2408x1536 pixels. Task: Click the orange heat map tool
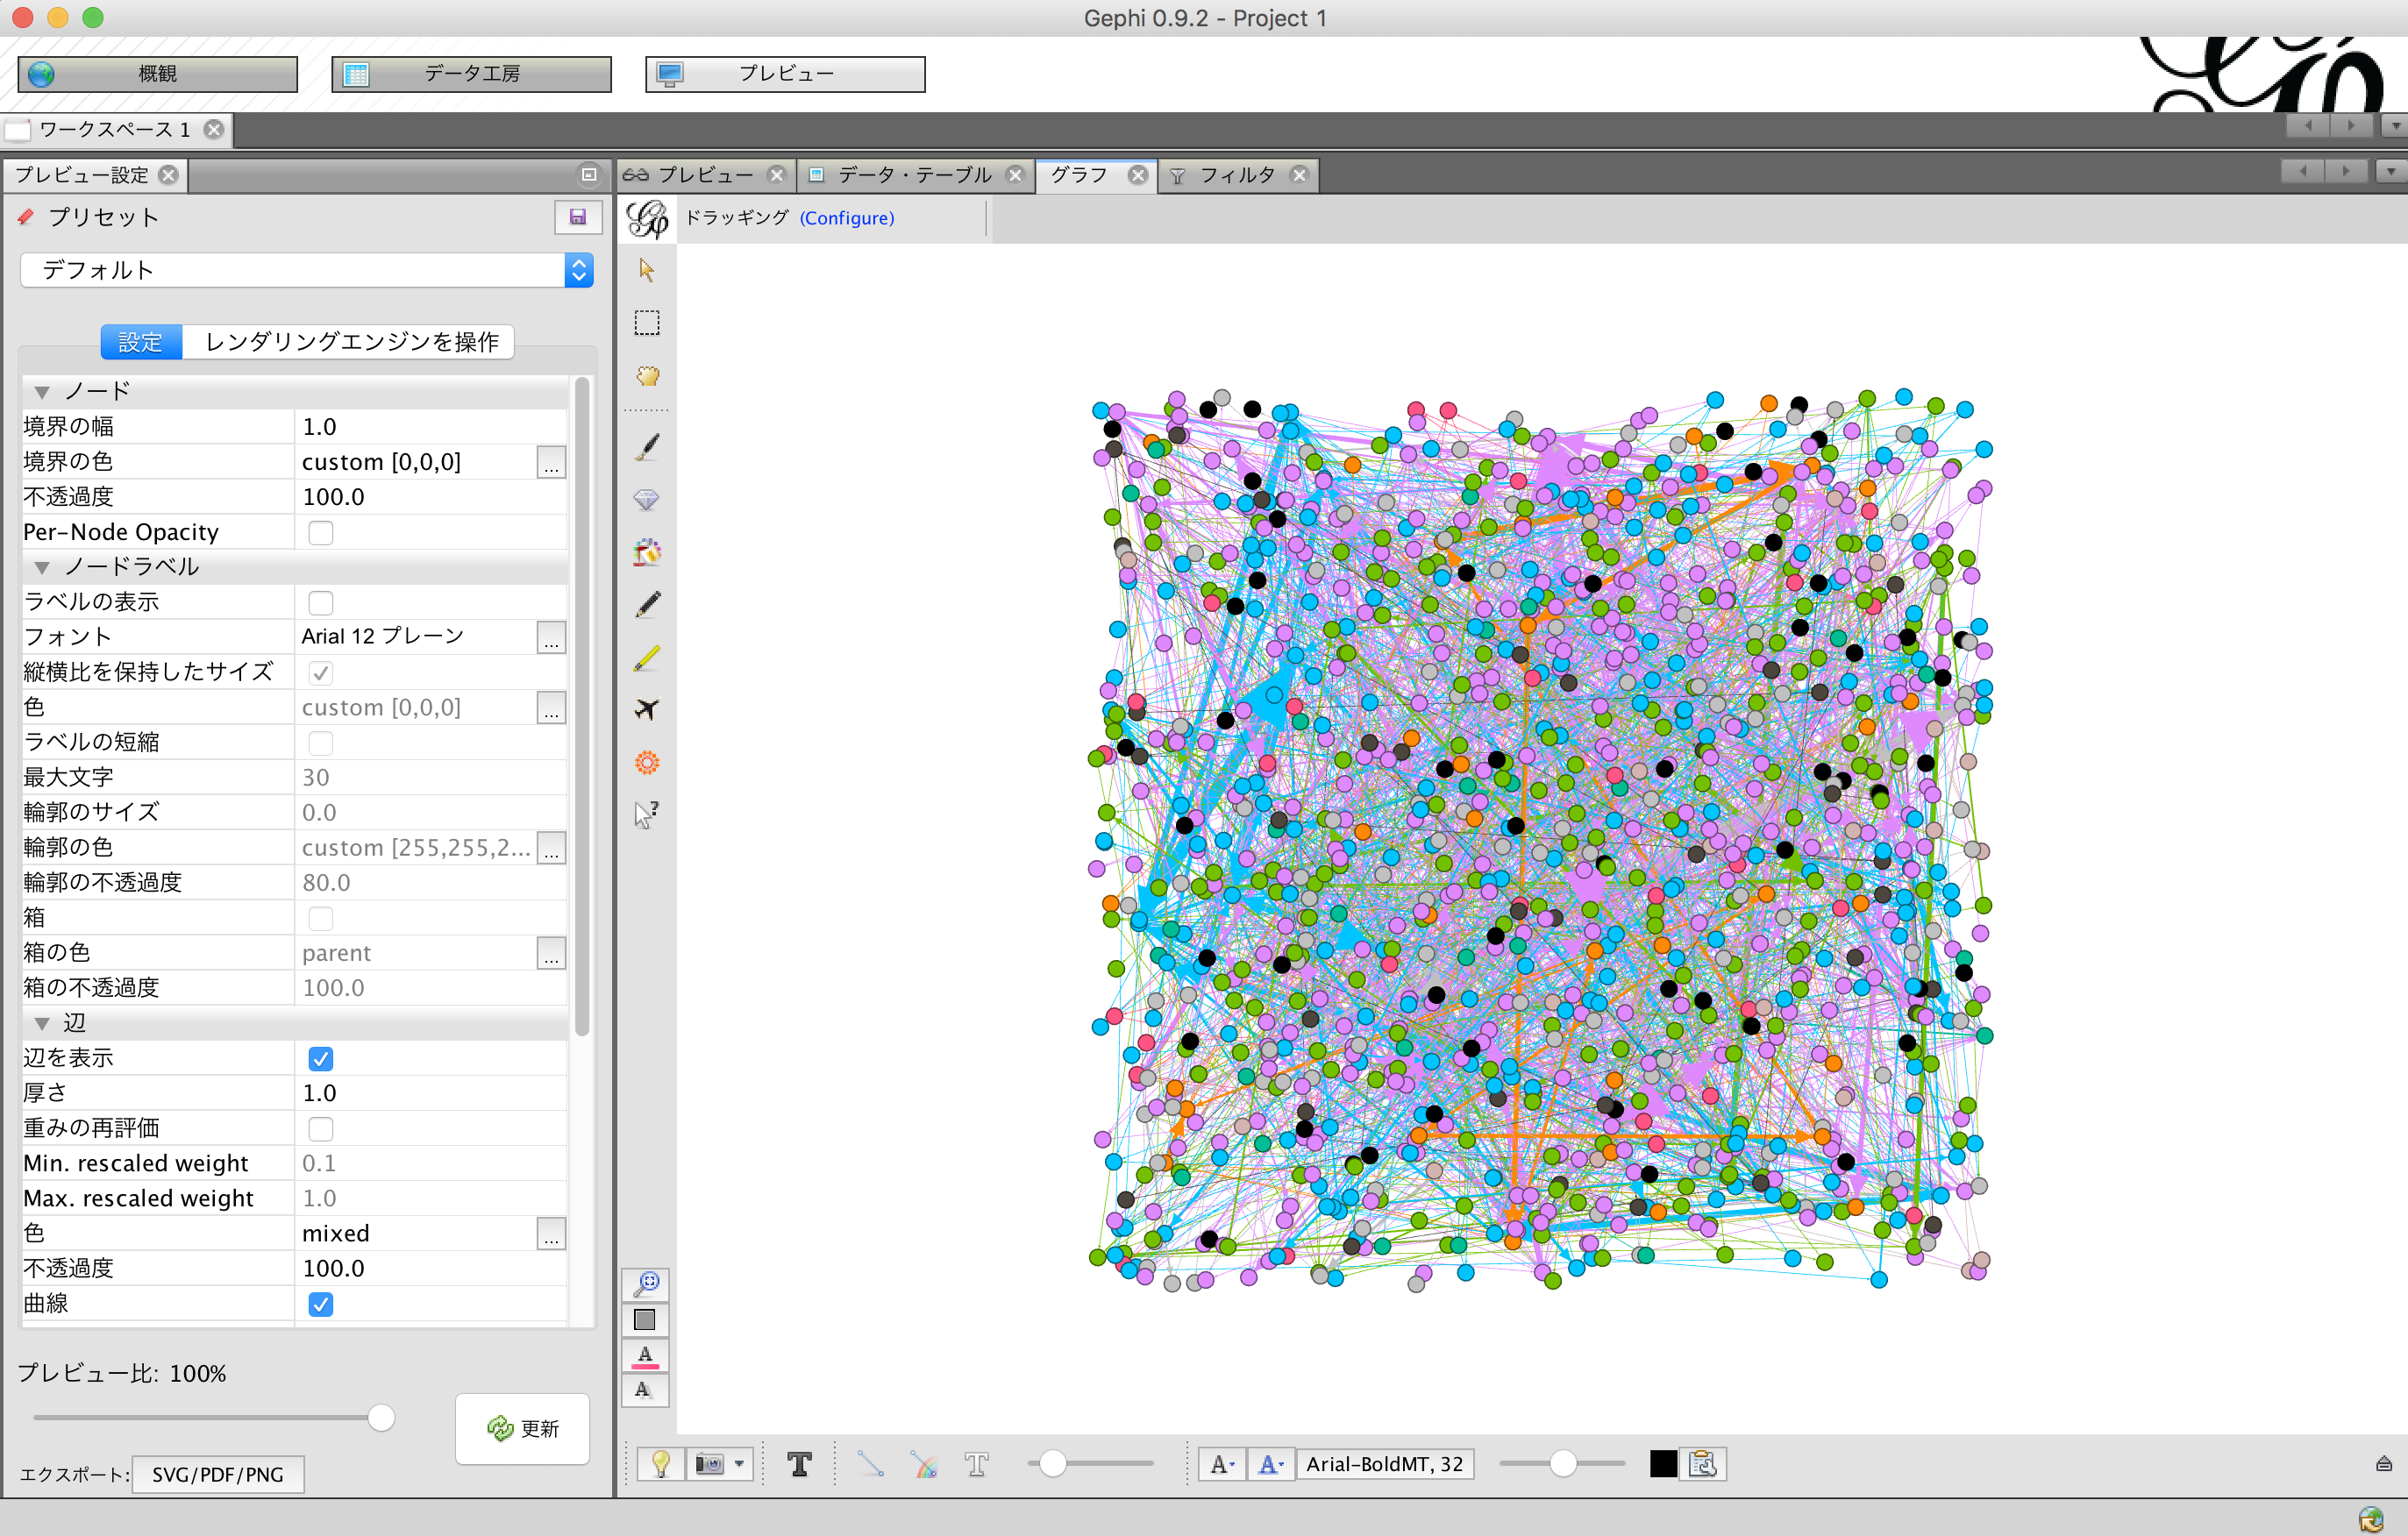[647, 763]
